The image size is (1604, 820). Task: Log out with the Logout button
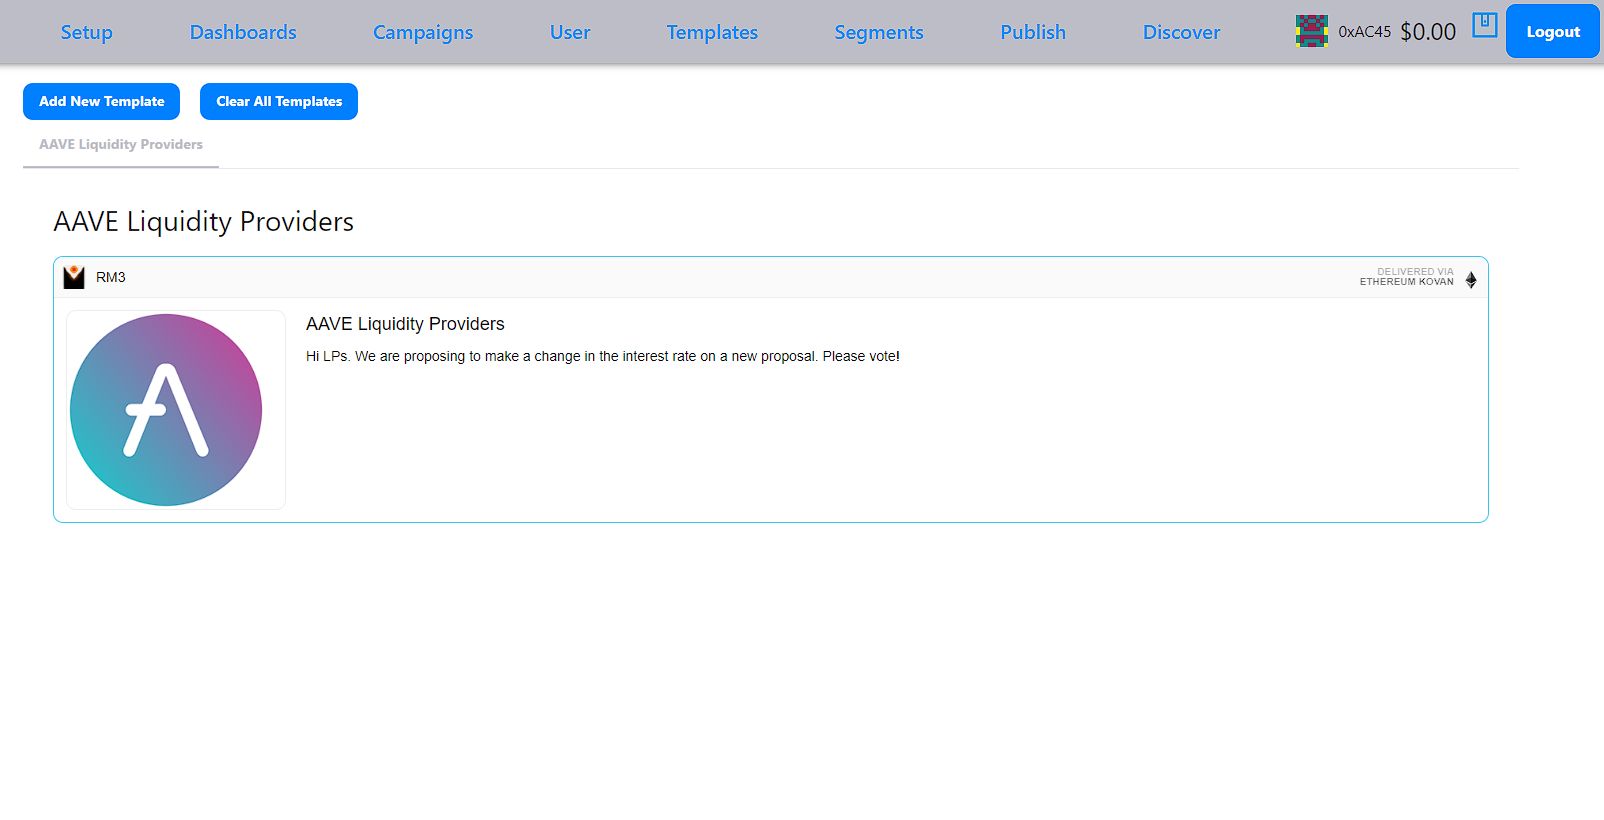pos(1553,31)
